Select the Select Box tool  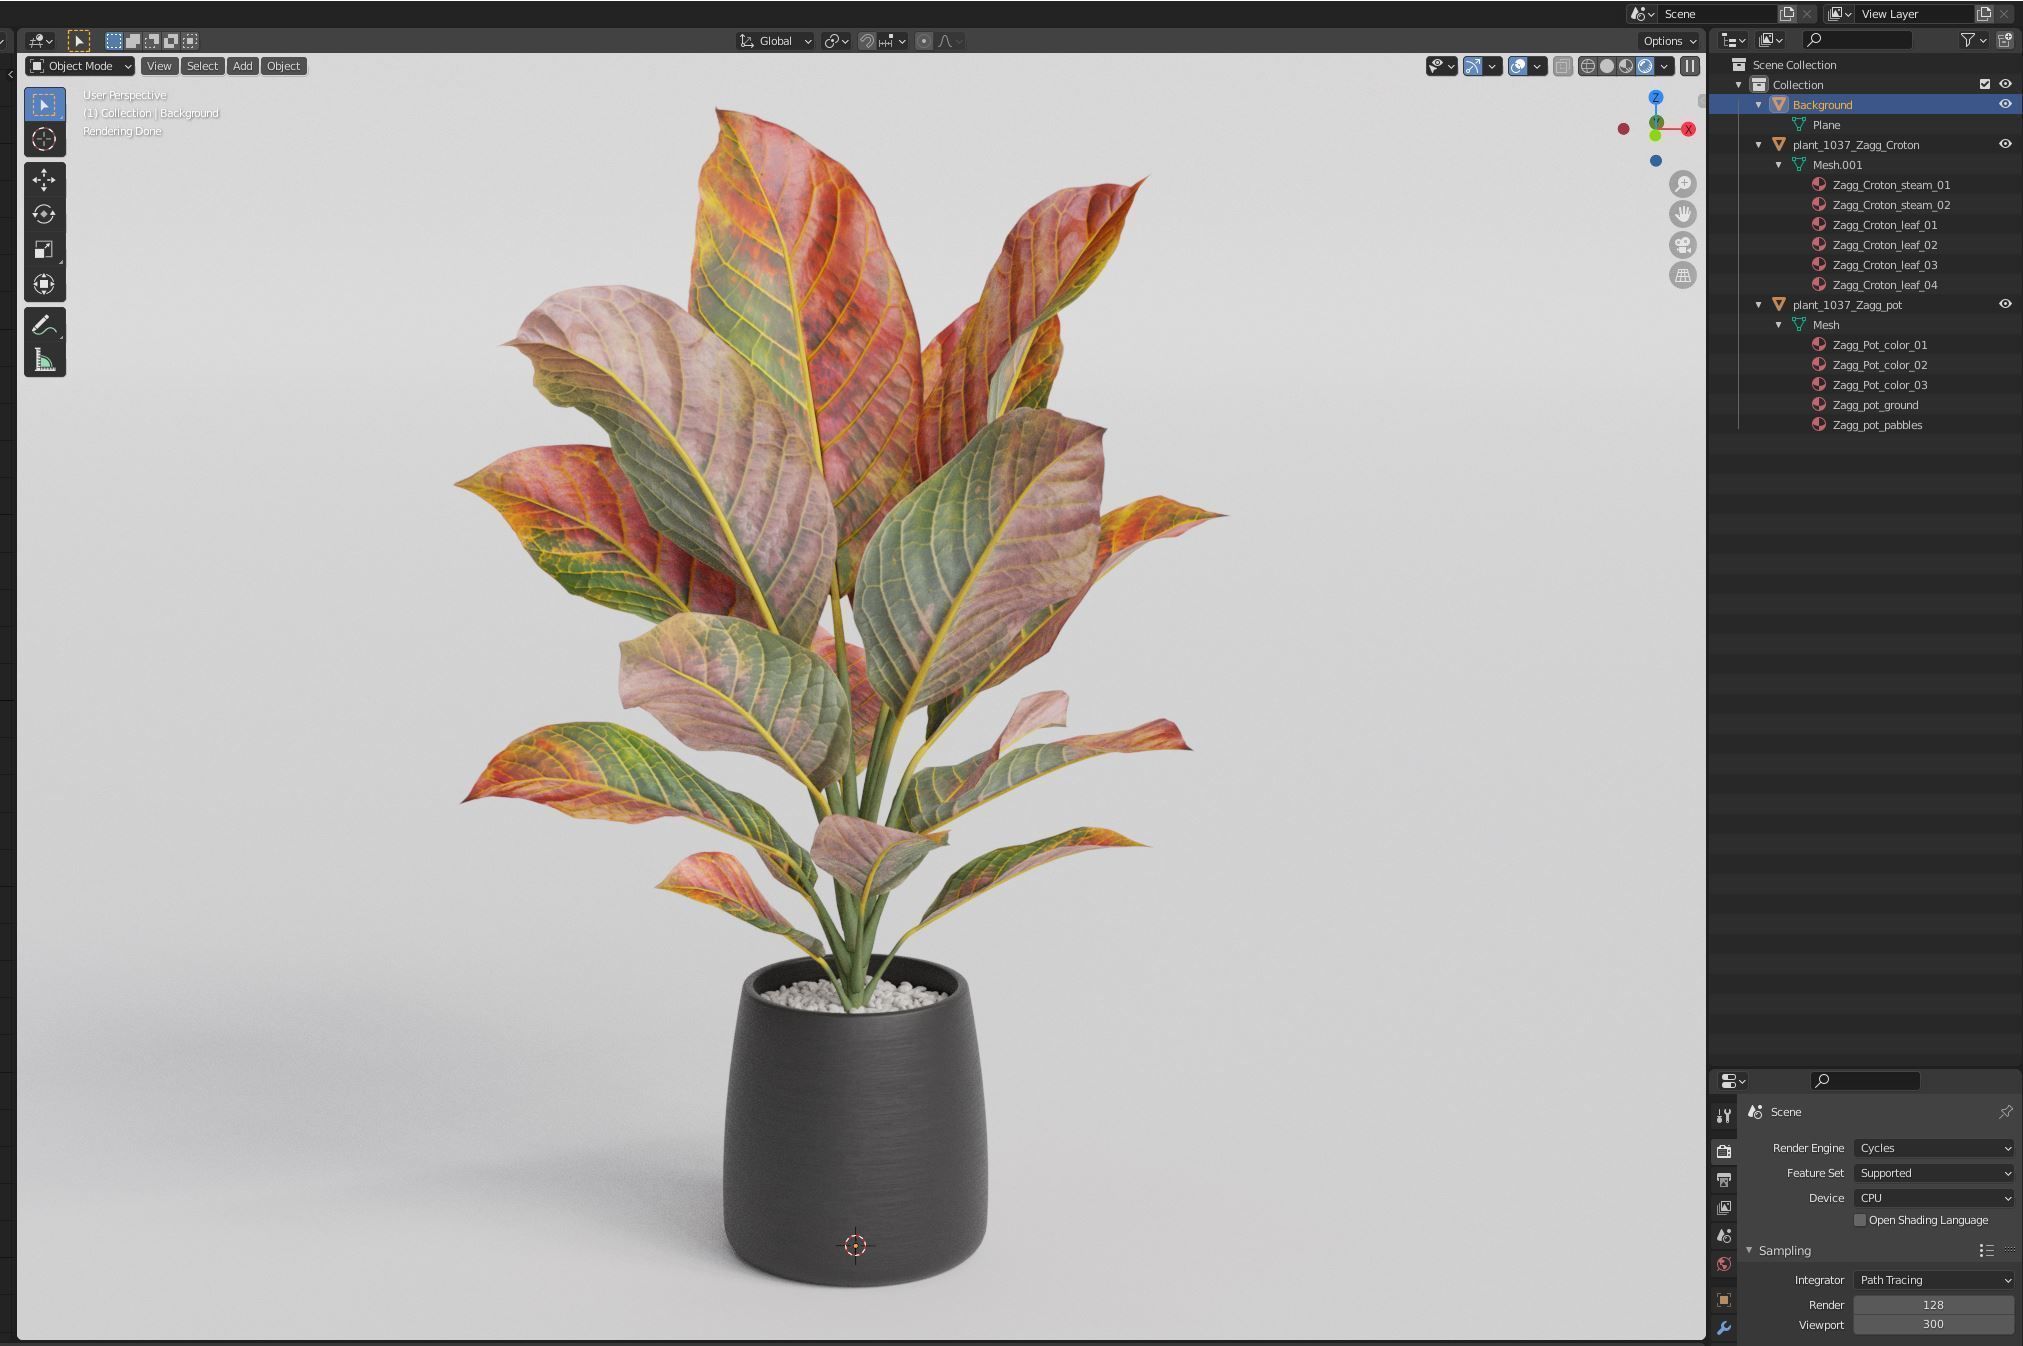(44, 104)
